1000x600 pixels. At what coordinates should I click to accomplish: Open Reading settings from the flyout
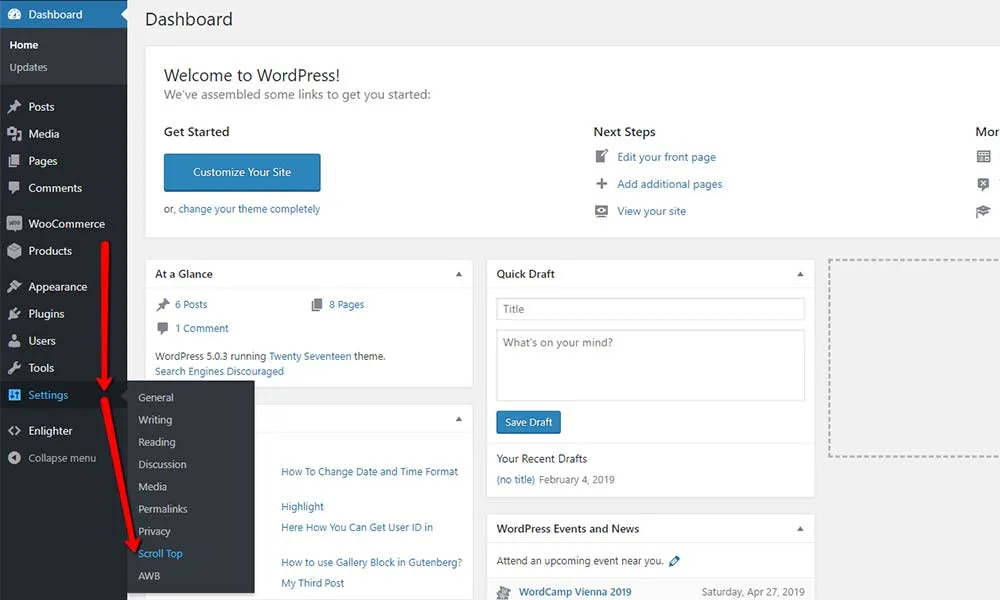[157, 442]
